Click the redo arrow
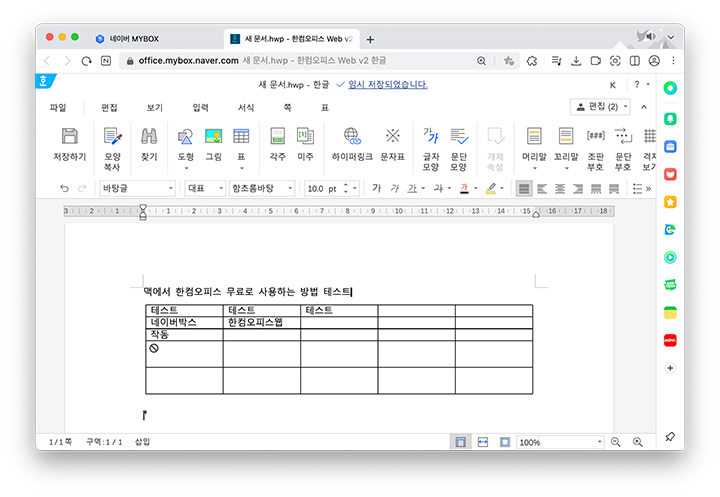 pyautogui.click(x=82, y=188)
